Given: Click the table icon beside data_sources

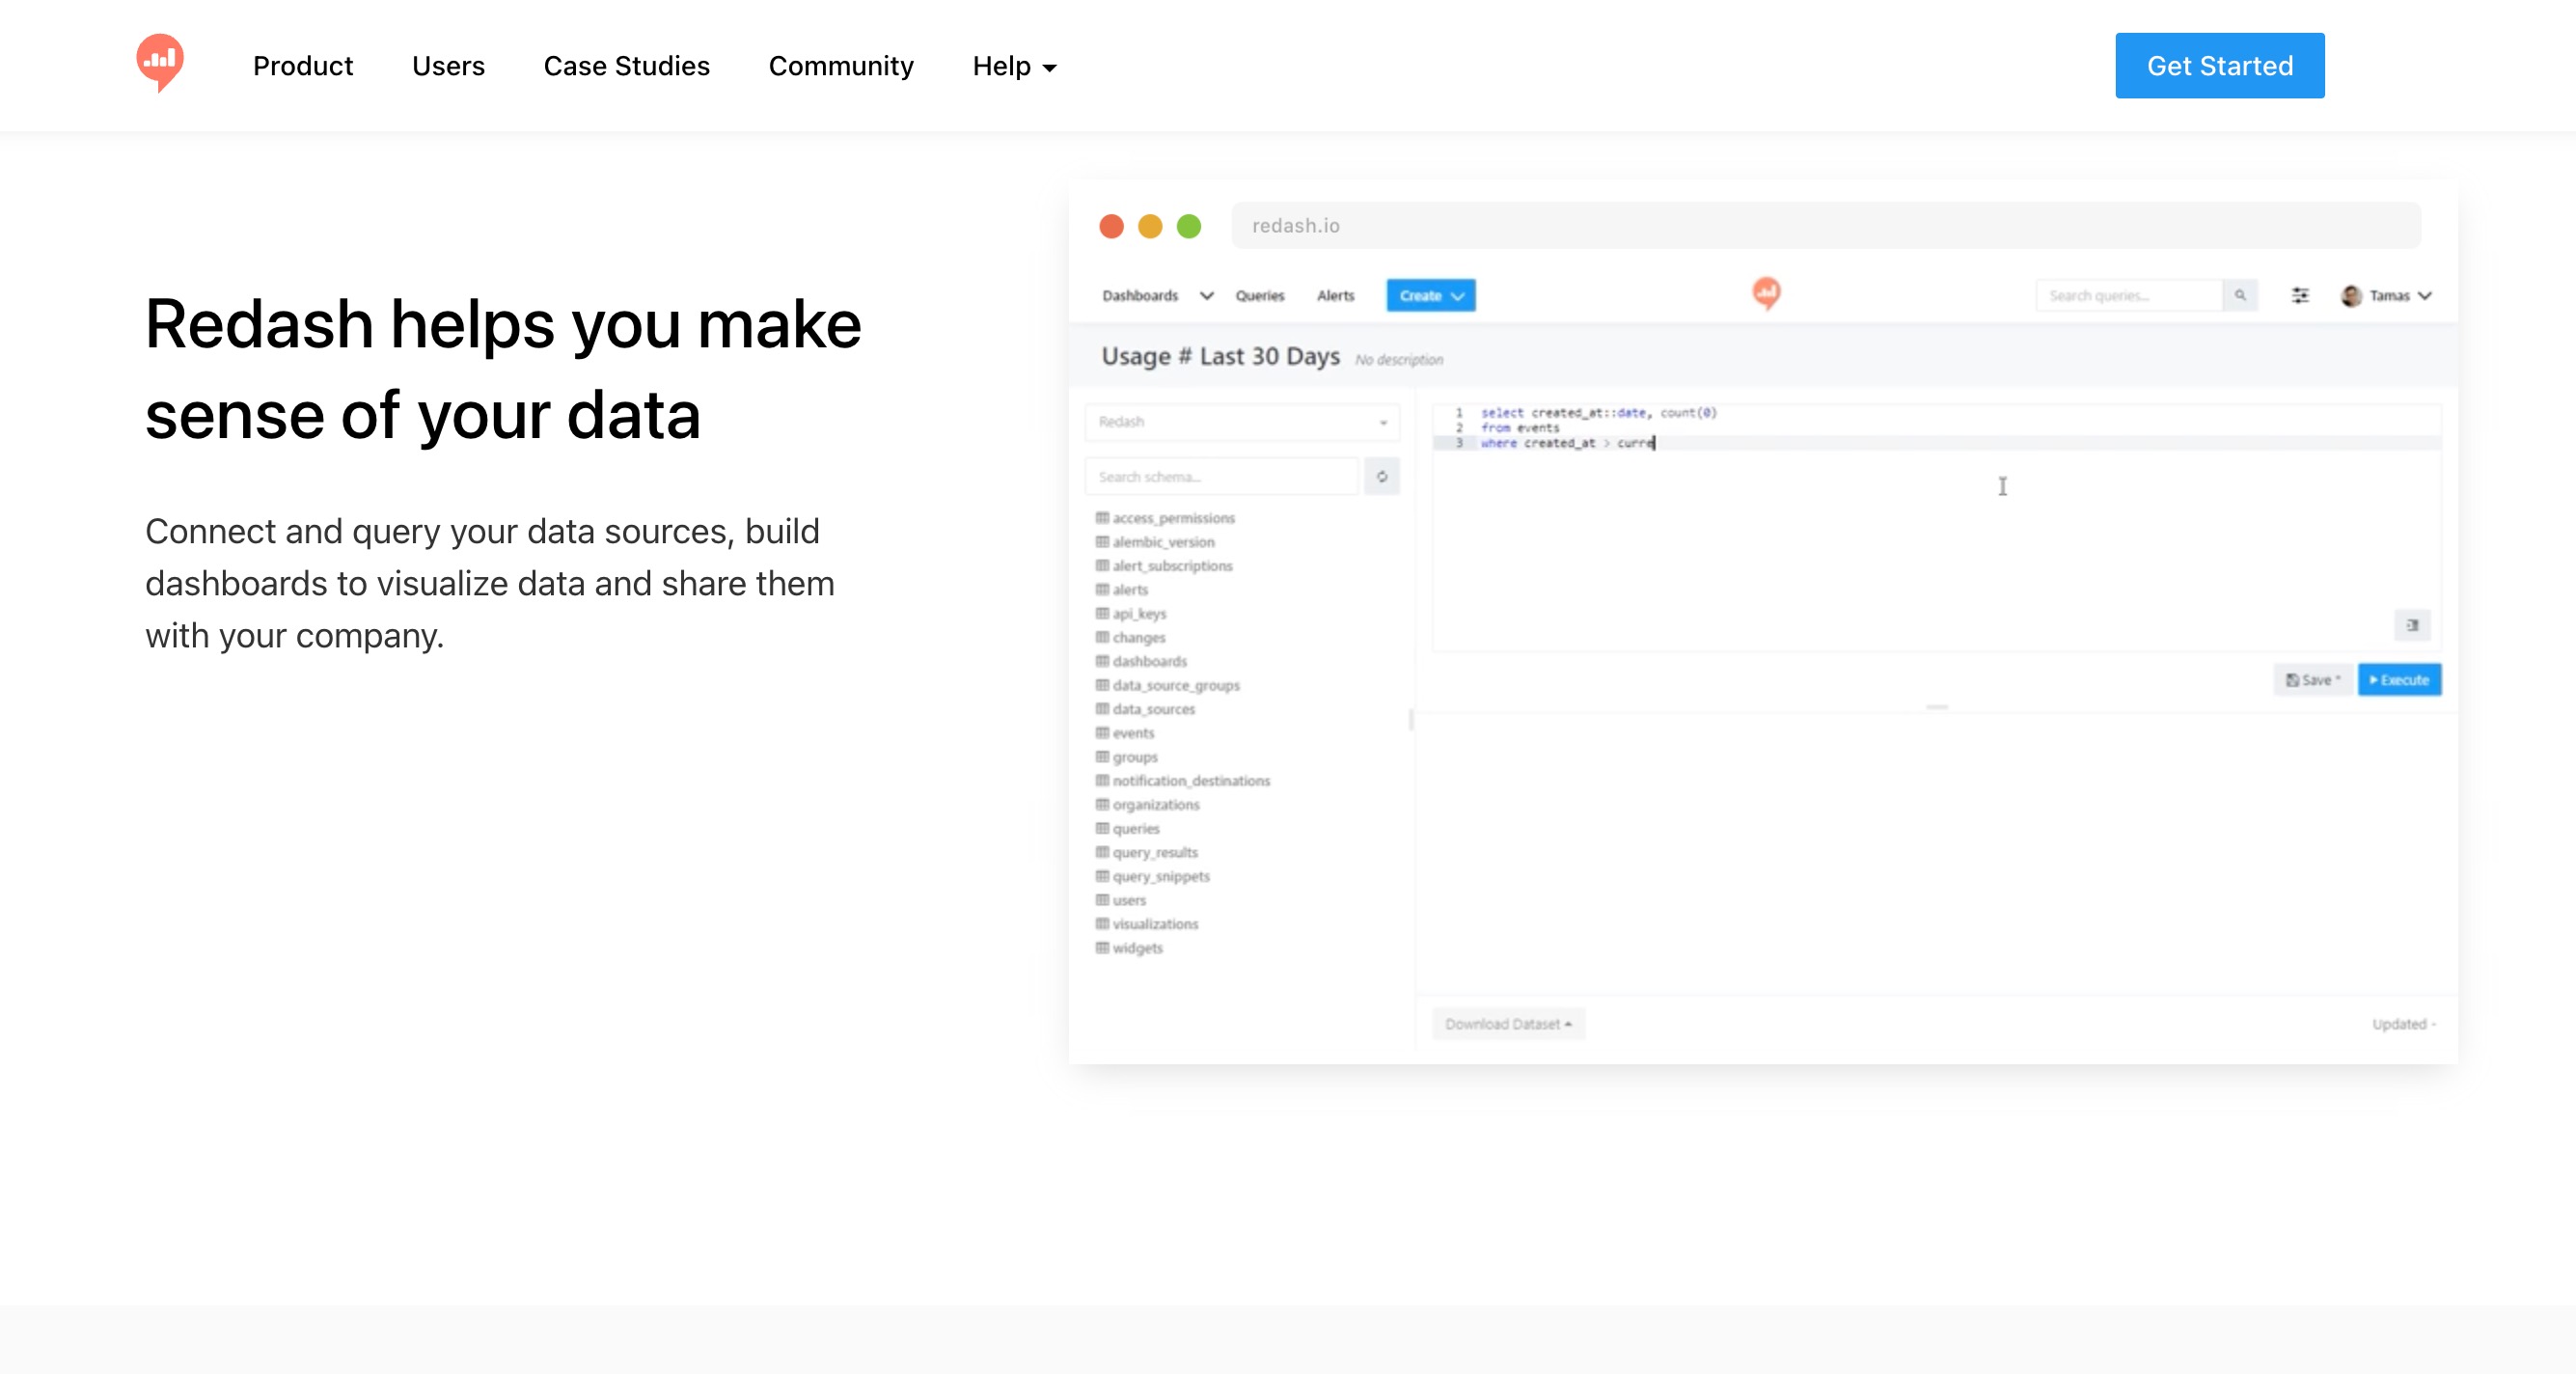Looking at the screenshot, I should coord(1102,708).
